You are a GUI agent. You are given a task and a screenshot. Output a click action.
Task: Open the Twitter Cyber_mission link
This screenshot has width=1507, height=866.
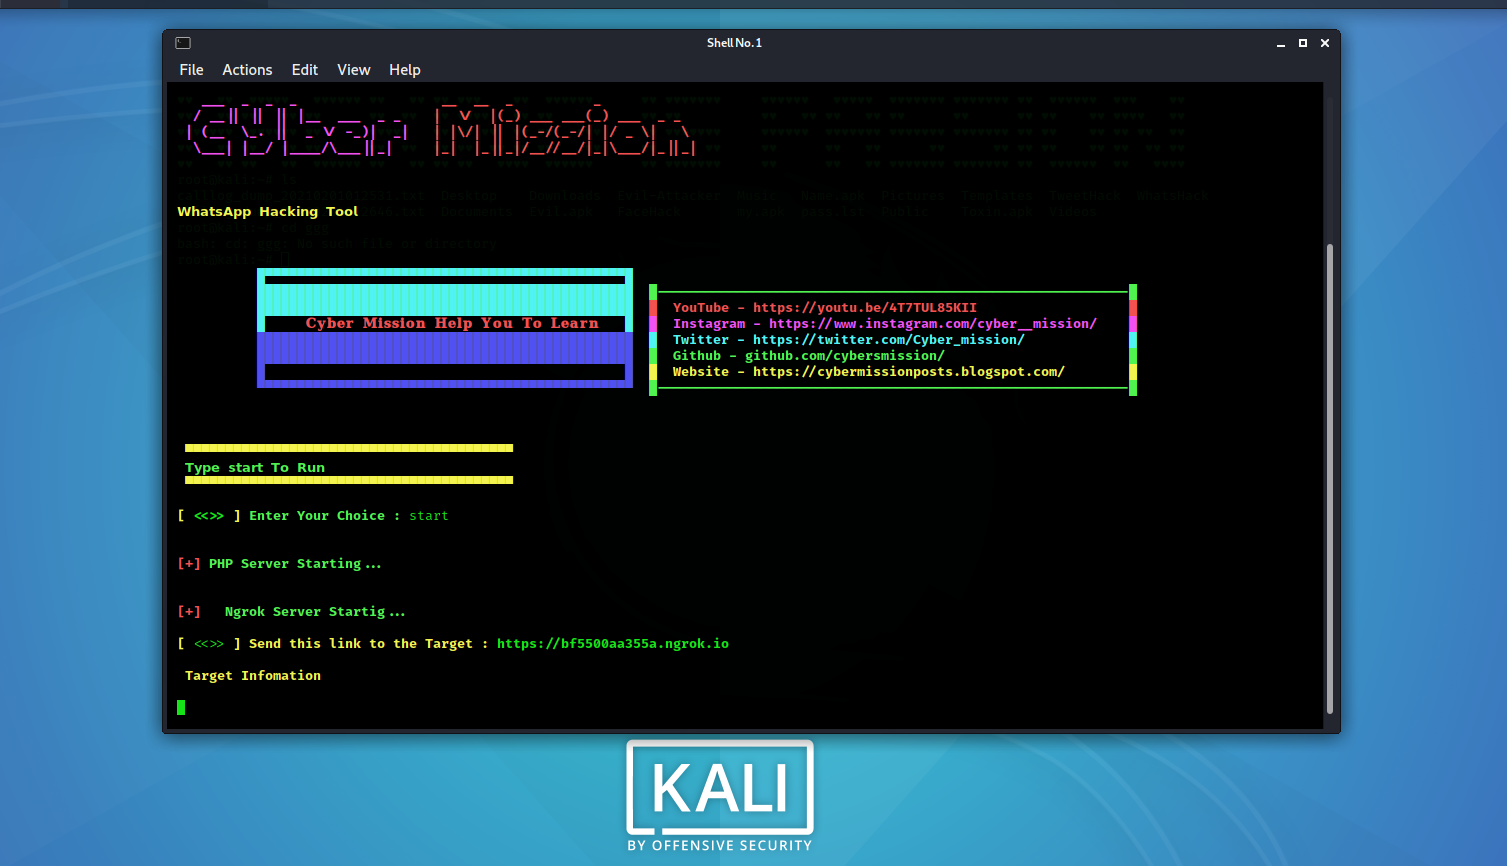(889, 340)
